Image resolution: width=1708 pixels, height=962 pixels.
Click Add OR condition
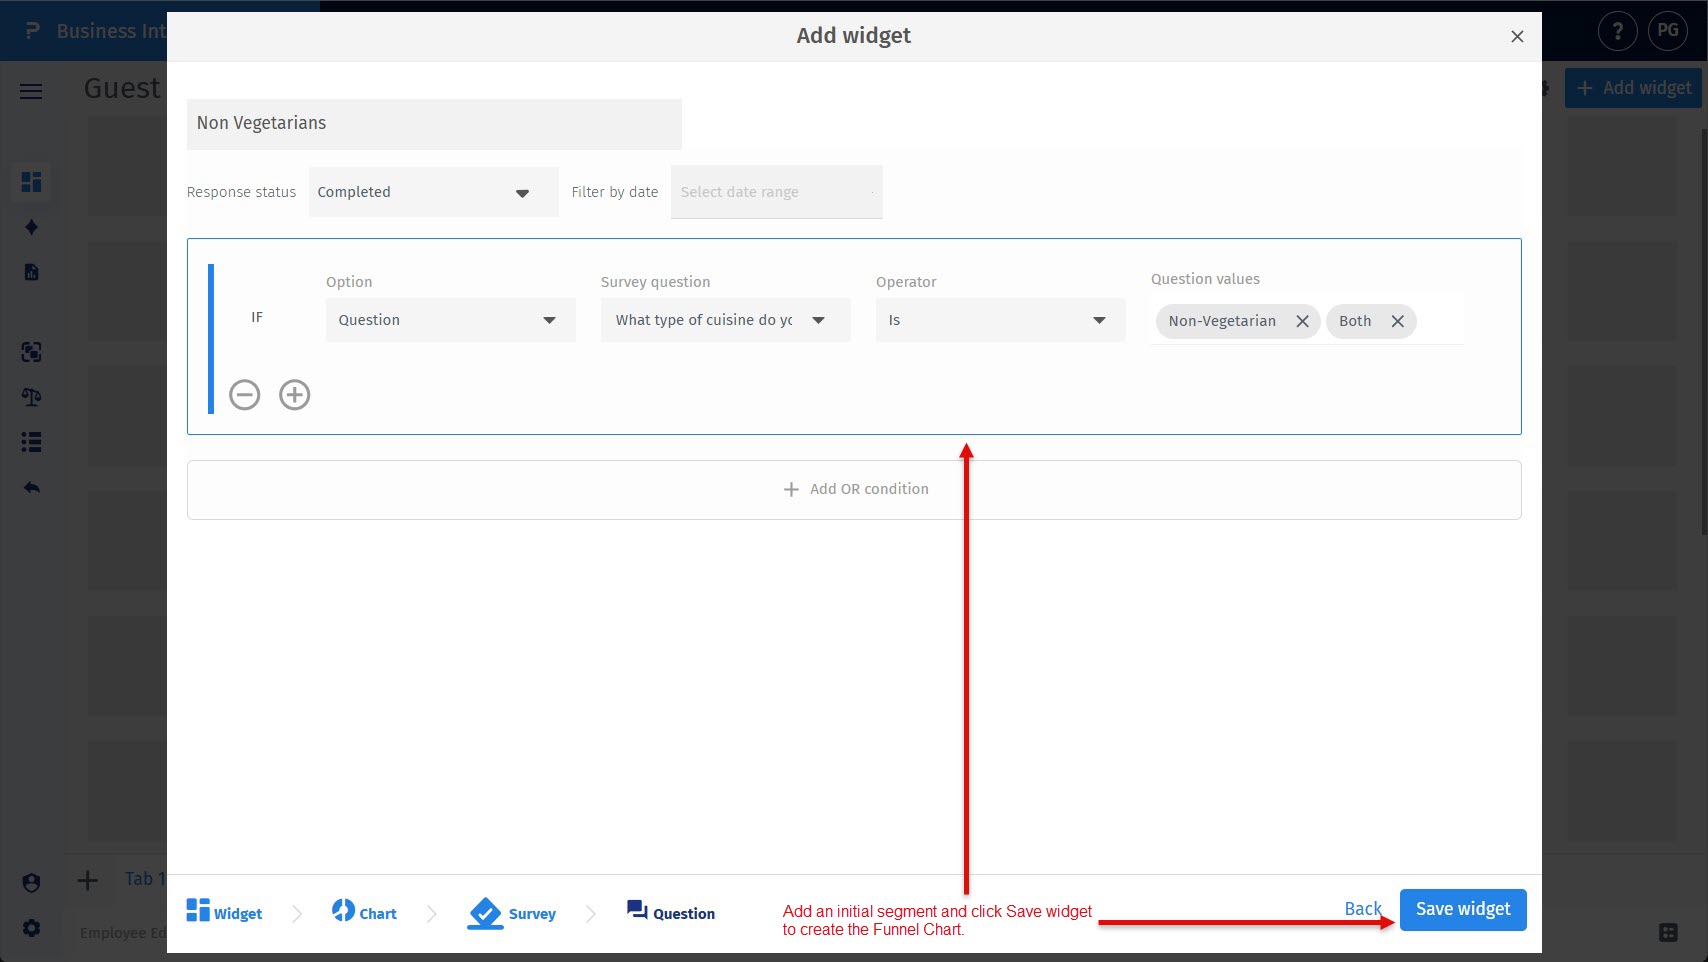click(854, 489)
